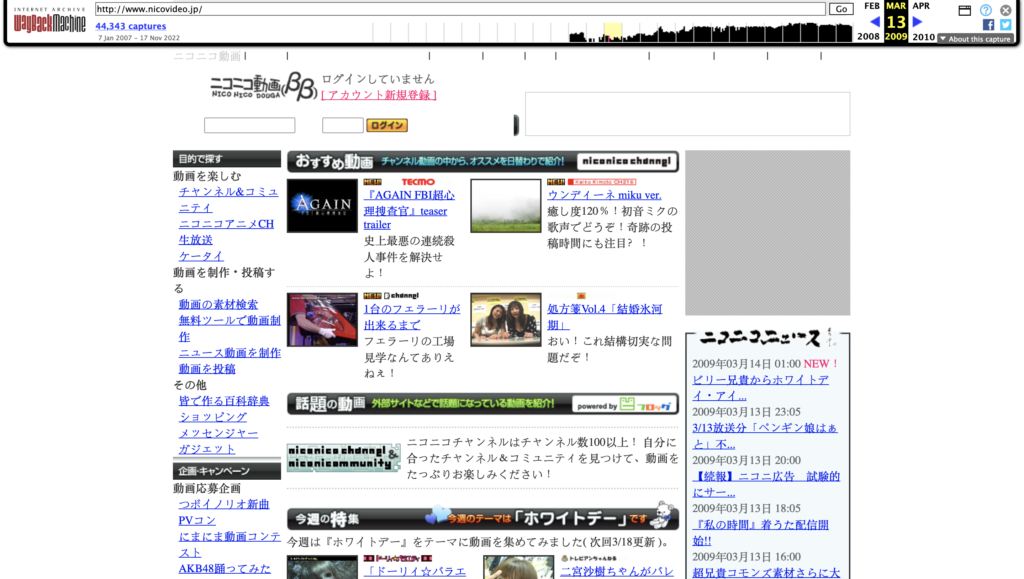Image resolution: width=1024 pixels, height=579 pixels.
Task: Open 処方箋Vol.4「結婚氷河期」link
Action: point(605,317)
